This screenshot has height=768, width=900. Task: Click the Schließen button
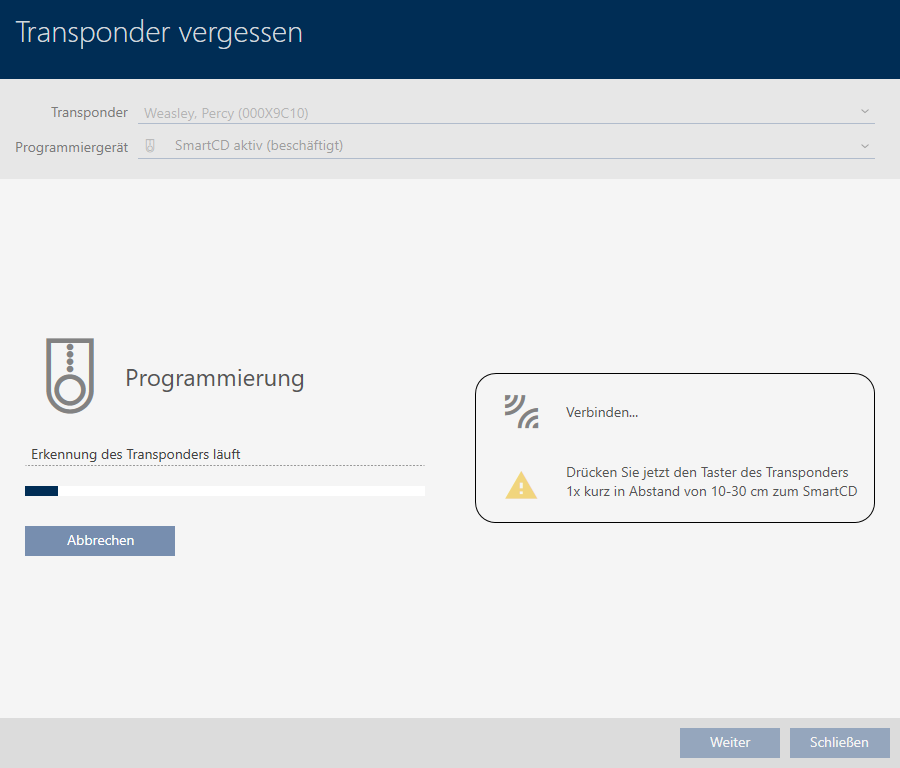[839, 742]
